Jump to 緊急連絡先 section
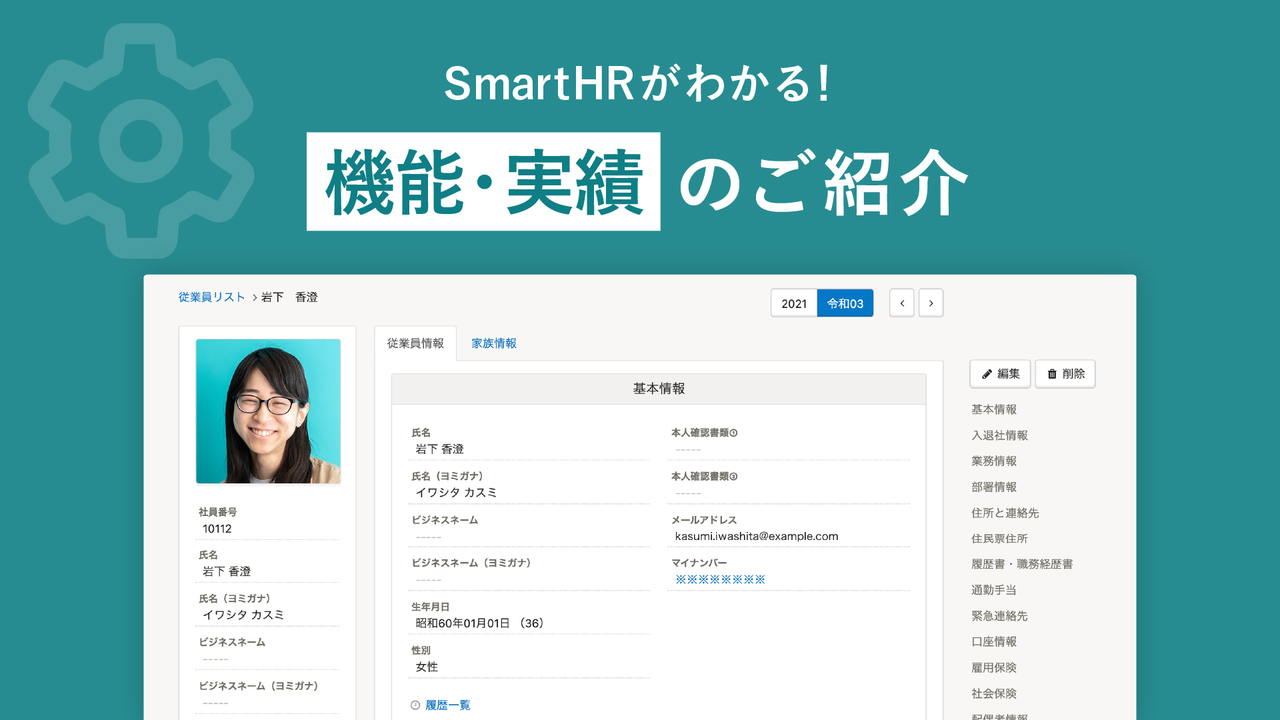Viewport: 1280px width, 720px height. [x=1000, y=617]
